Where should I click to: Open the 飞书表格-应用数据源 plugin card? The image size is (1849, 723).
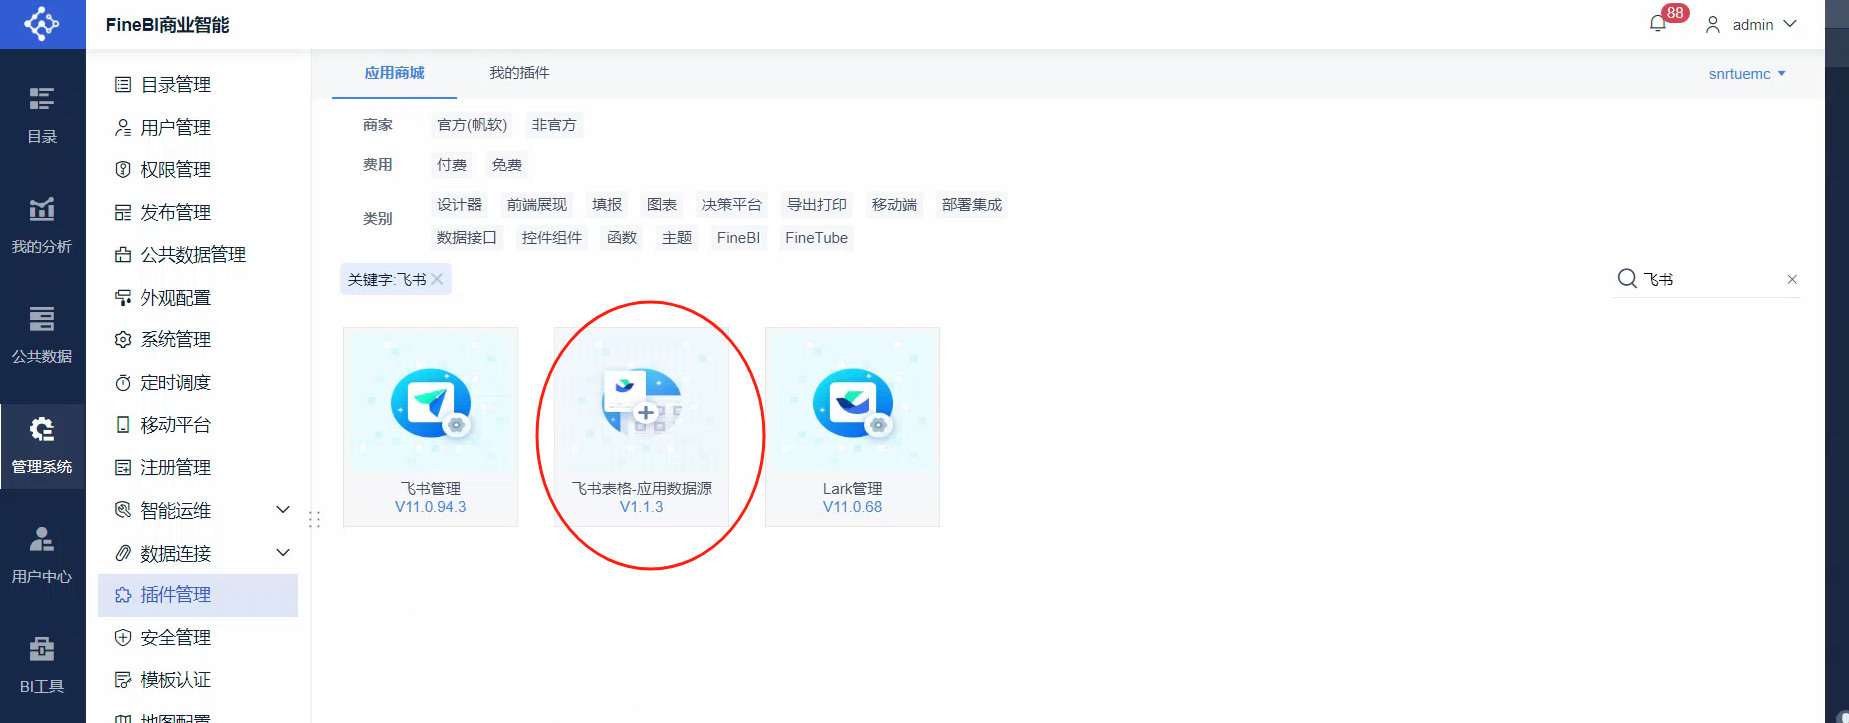tap(641, 427)
